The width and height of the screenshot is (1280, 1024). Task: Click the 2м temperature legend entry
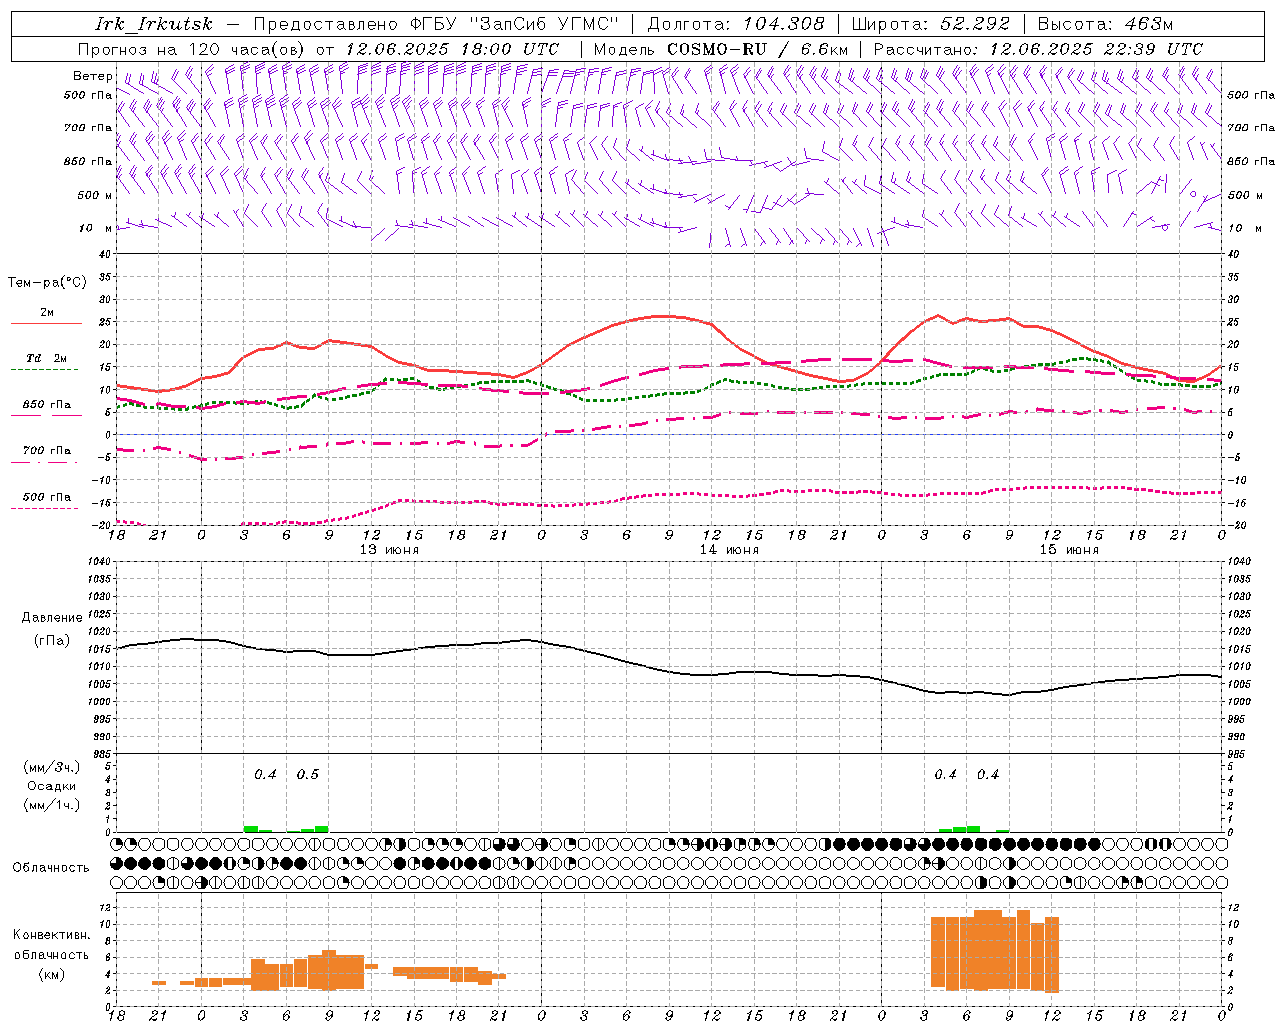[x=47, y=313]
